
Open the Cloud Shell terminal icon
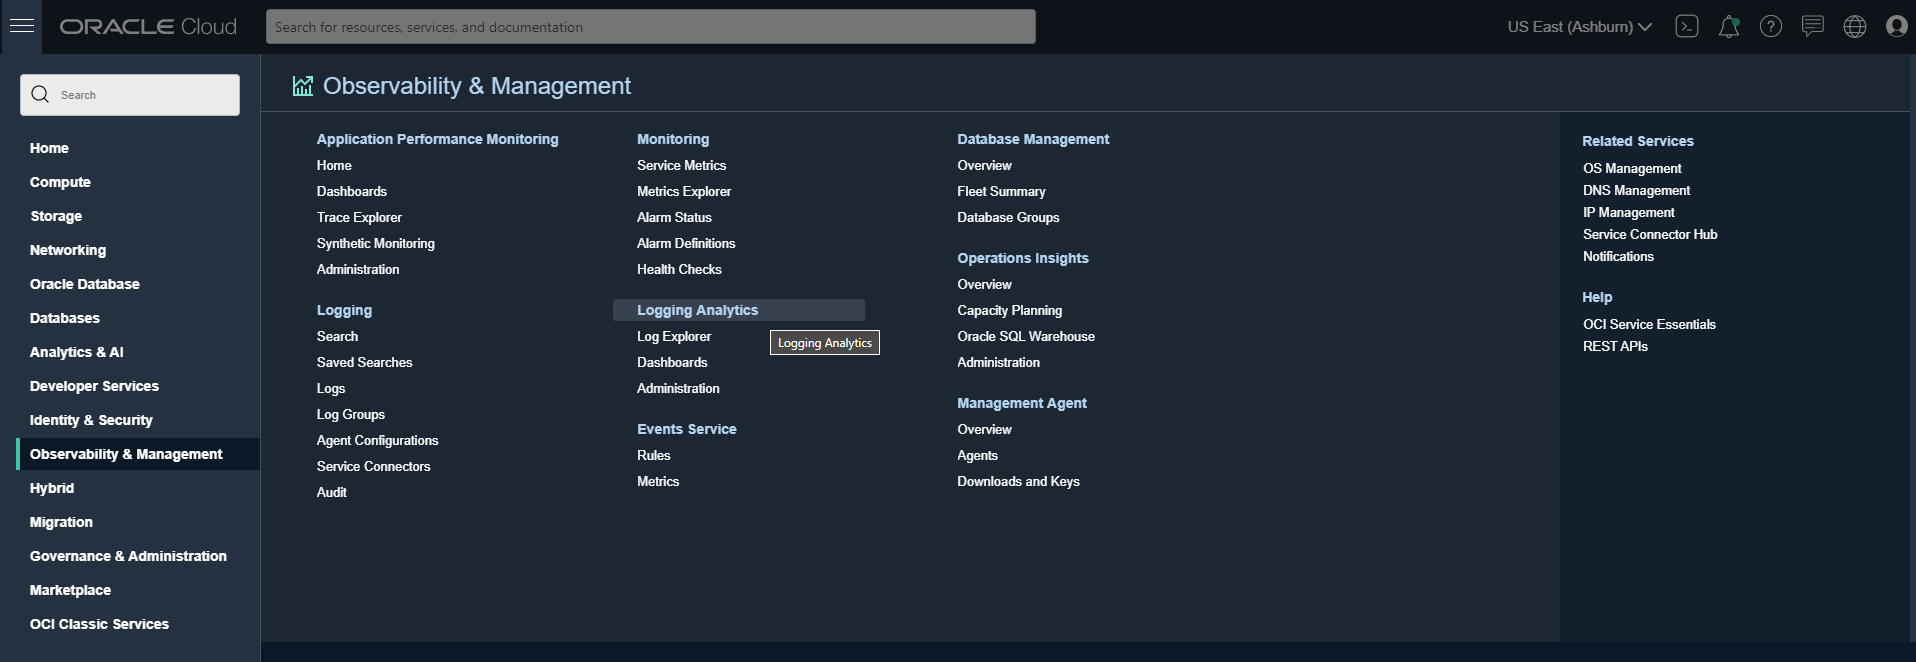[1687, 27]
